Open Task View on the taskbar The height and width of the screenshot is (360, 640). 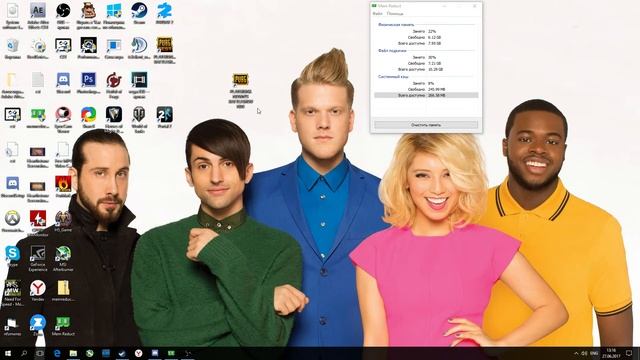coord(40,353)
